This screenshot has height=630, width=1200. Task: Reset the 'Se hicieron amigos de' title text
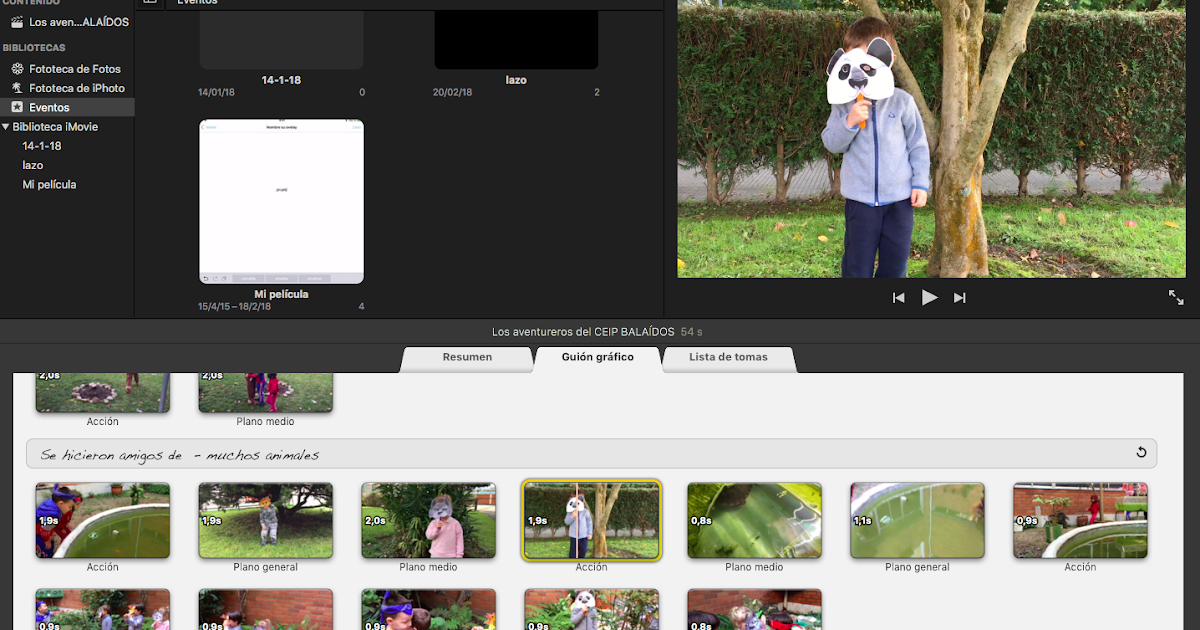1141,453
